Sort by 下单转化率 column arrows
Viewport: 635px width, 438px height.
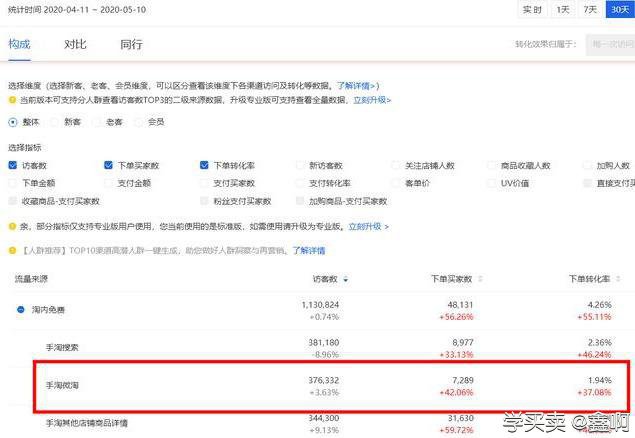tap(618, 279)
